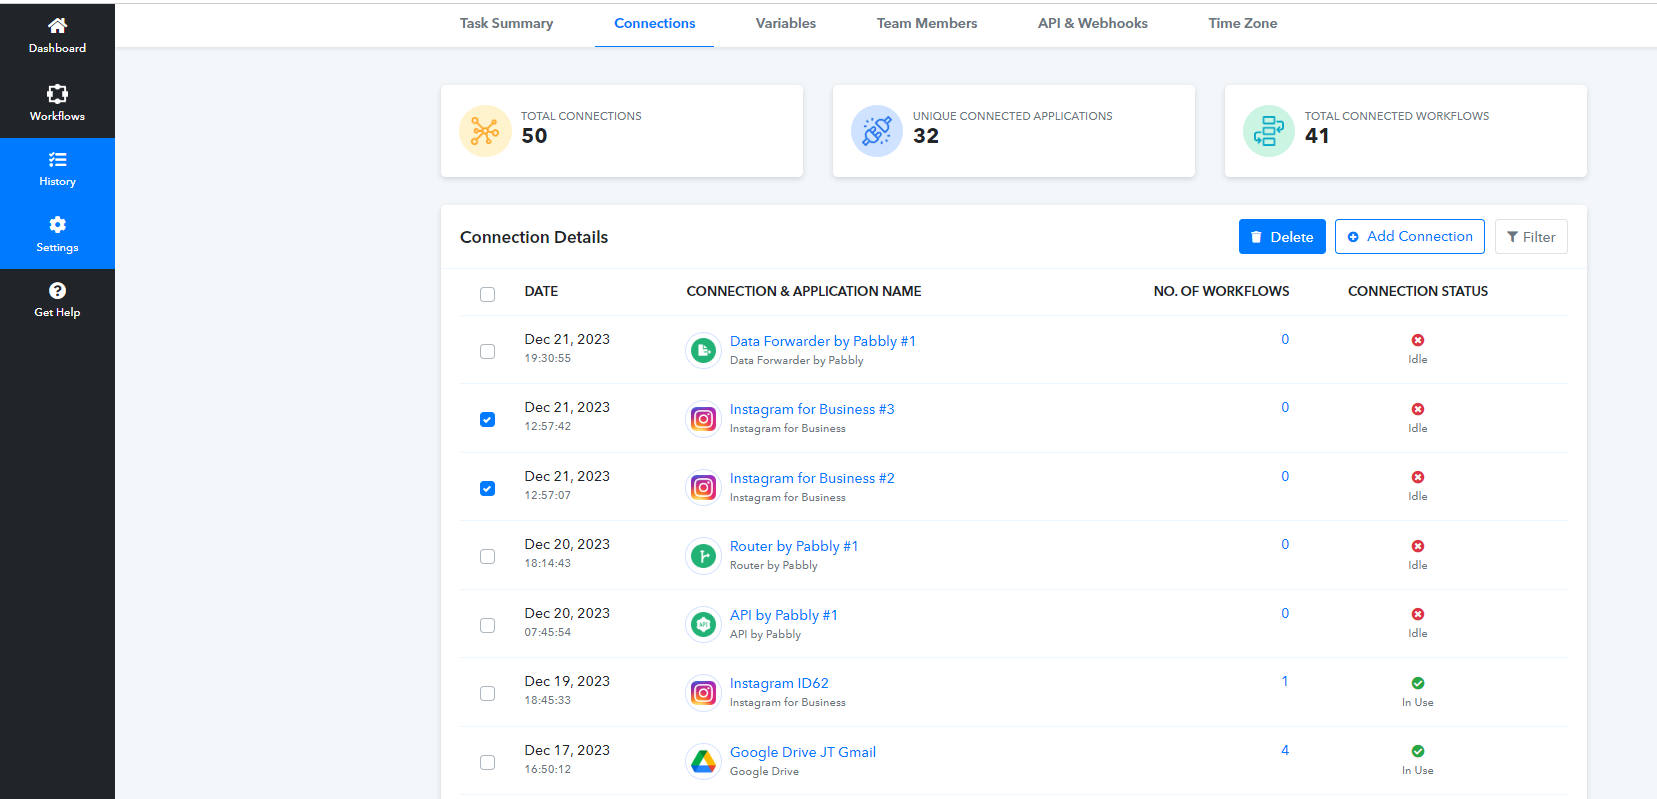Screen dimensions: 1657x799
Task: Uncheck the Instagram for Business #2 row checkbox
Action: click(487, 488)
